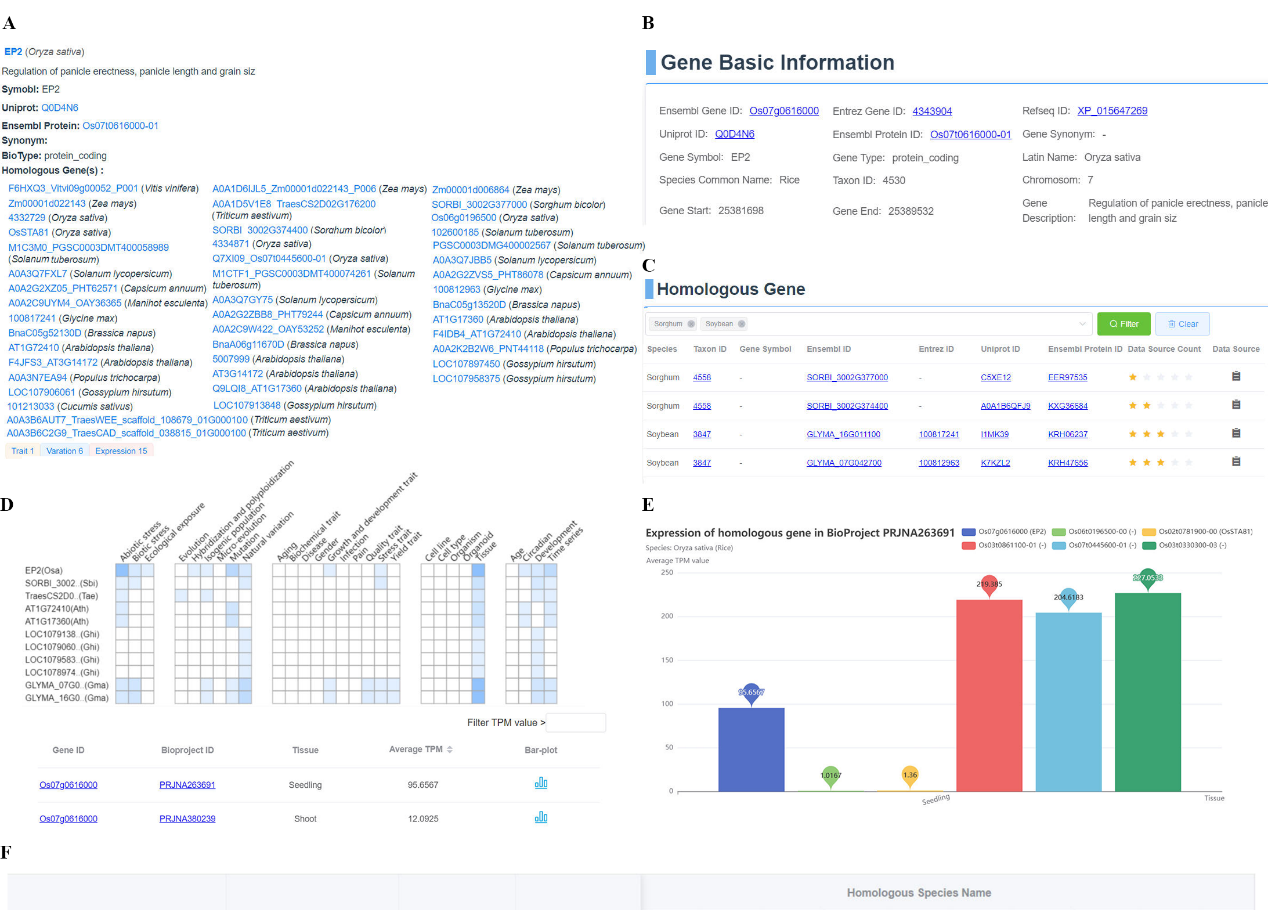Open data source icon for SORBI_3002G377000 row
This screenshot has height=910, width=1268.
pyautogui.click(x=1236, y=377)
